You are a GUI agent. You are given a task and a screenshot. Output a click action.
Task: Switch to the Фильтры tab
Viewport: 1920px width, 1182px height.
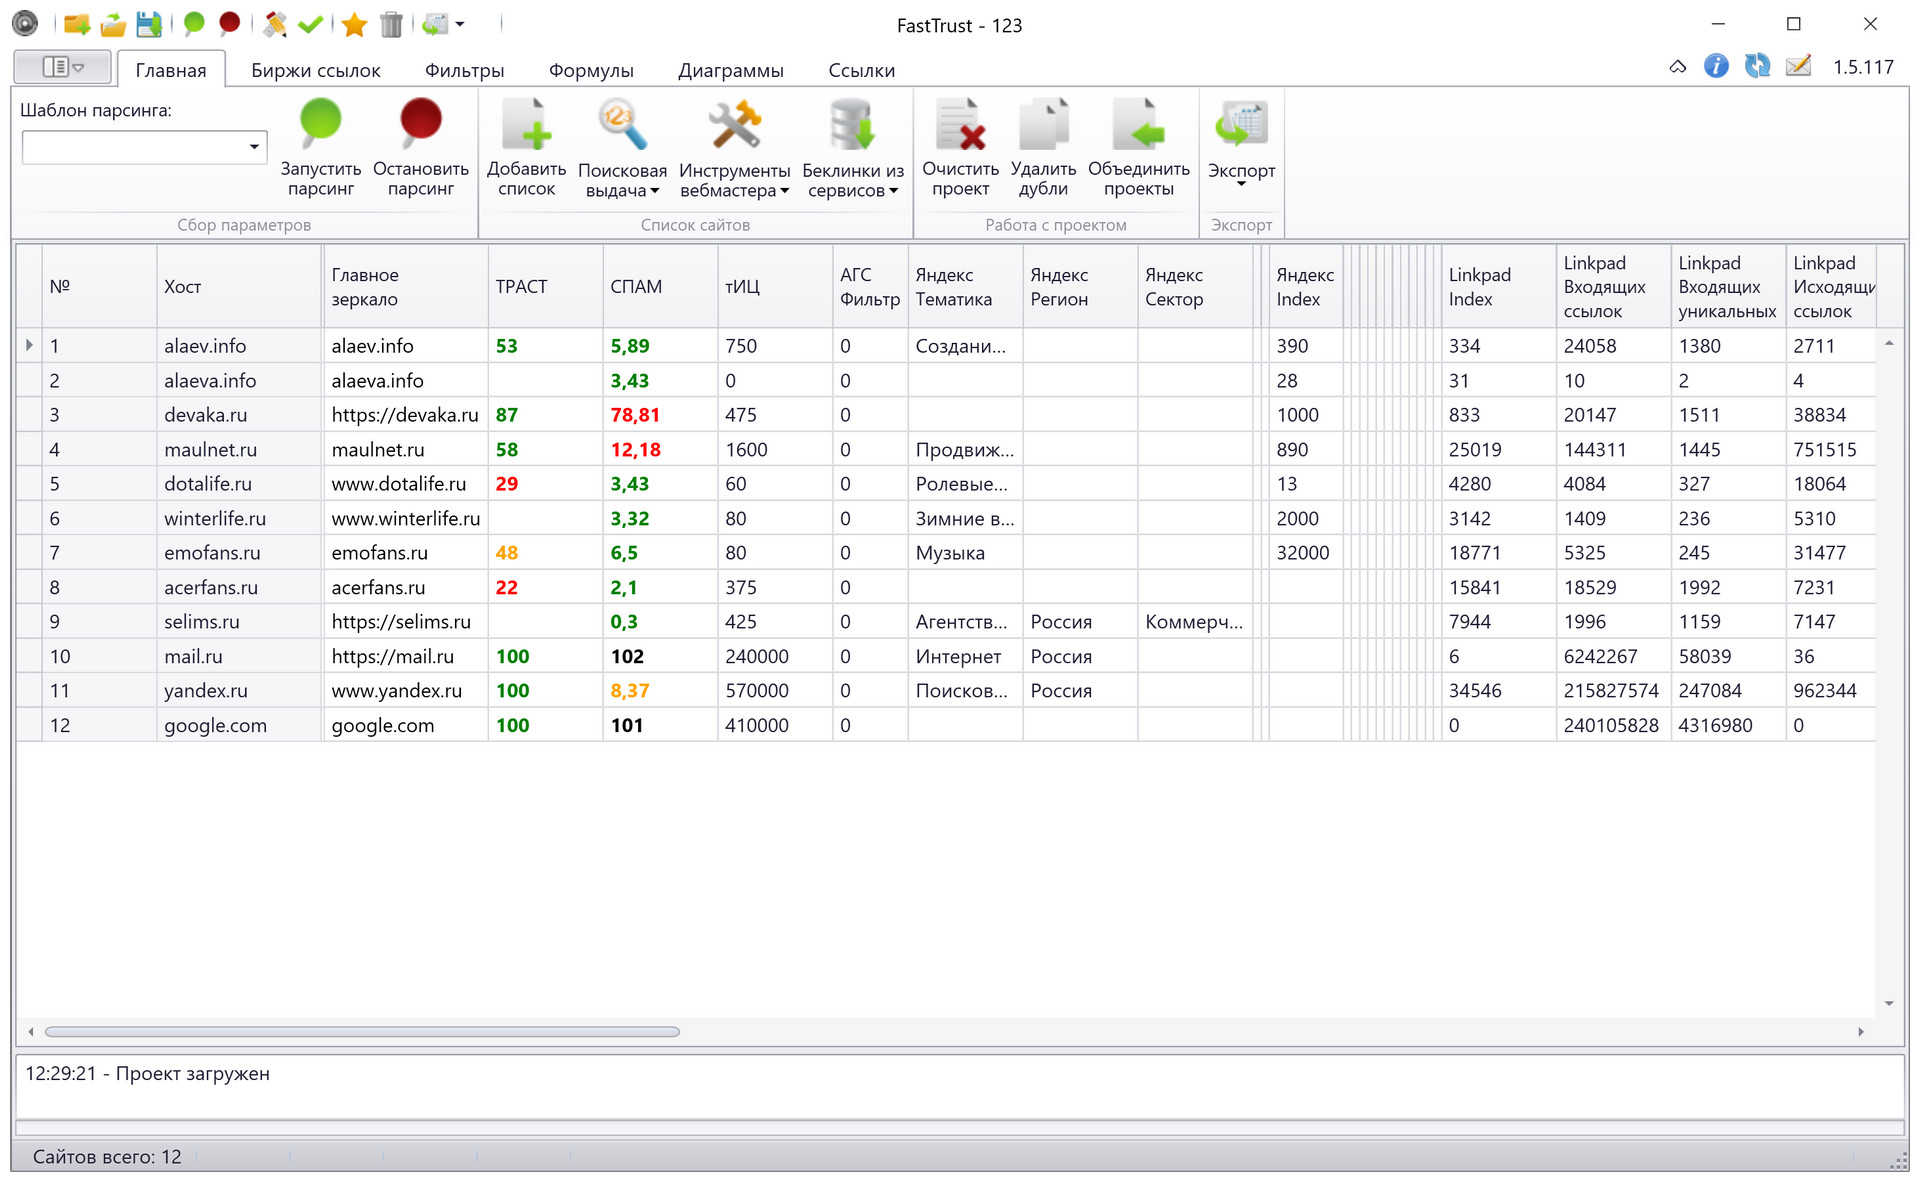coord(464,70)
